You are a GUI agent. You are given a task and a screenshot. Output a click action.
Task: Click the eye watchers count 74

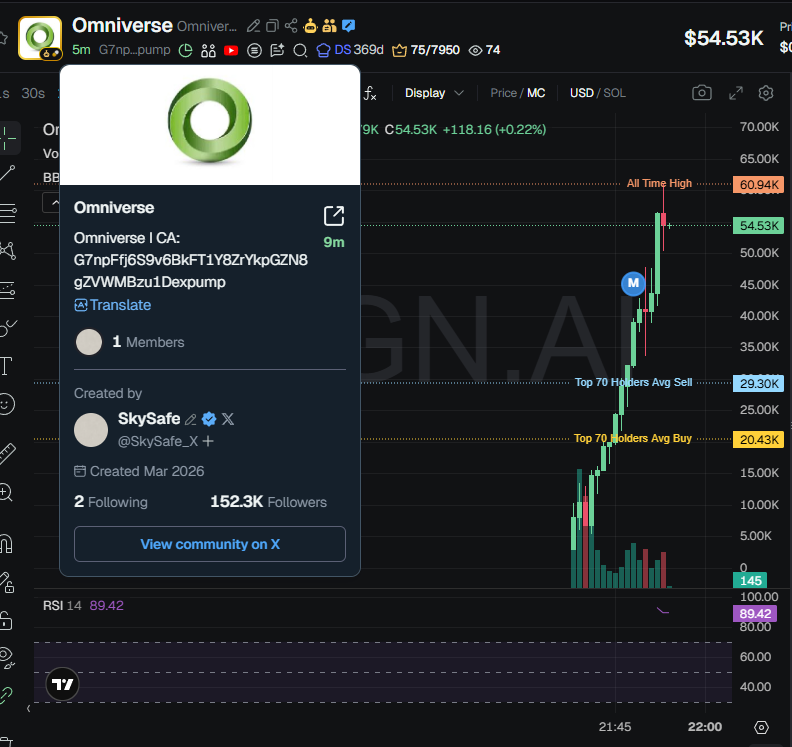[x=484, y=50]
